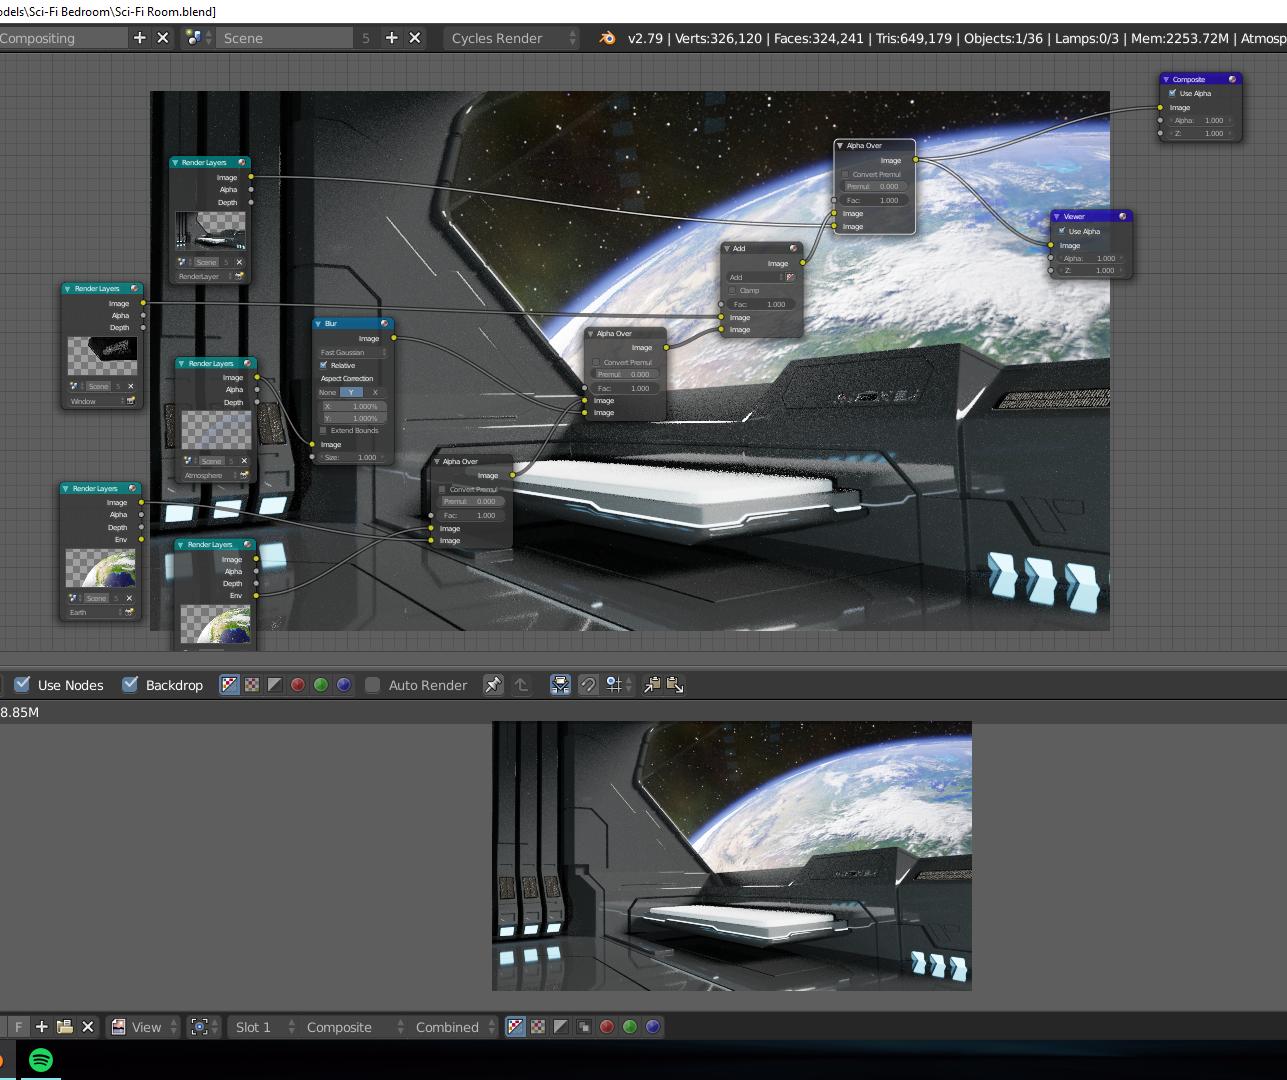Toggle Use Alpha on Composite node
Image resolution: width=1287 pixels, height=1080 pixels.
coord(1173,93)
